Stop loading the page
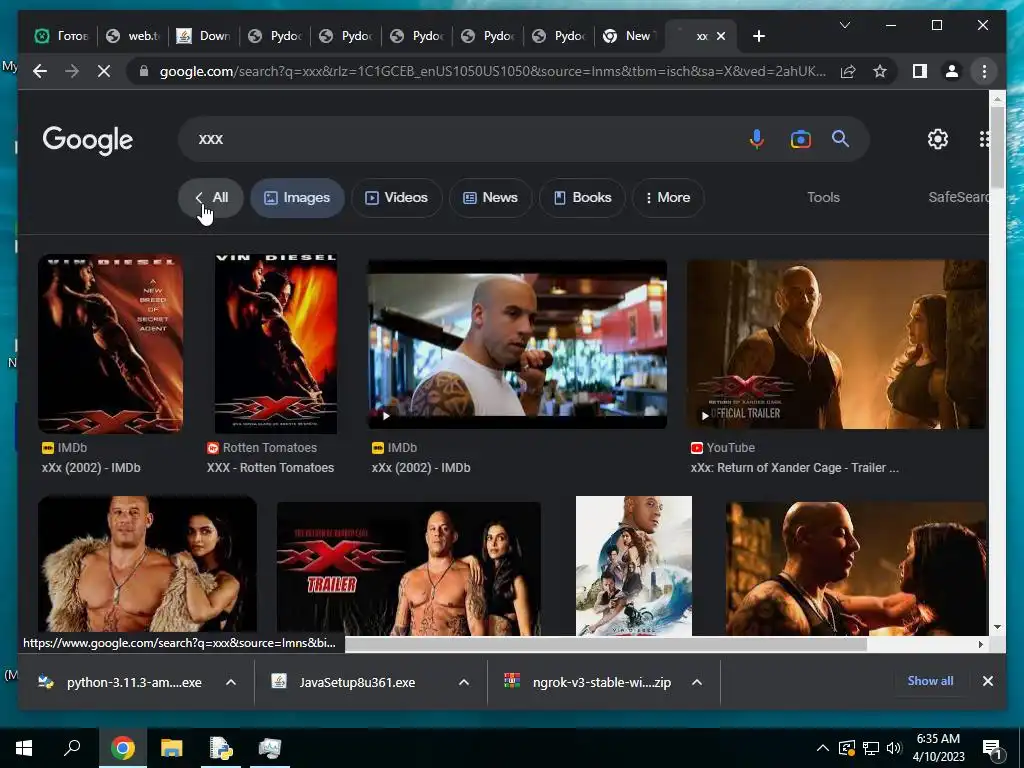This screenshot has height=768, width=1024. click(x=104, y=71)
